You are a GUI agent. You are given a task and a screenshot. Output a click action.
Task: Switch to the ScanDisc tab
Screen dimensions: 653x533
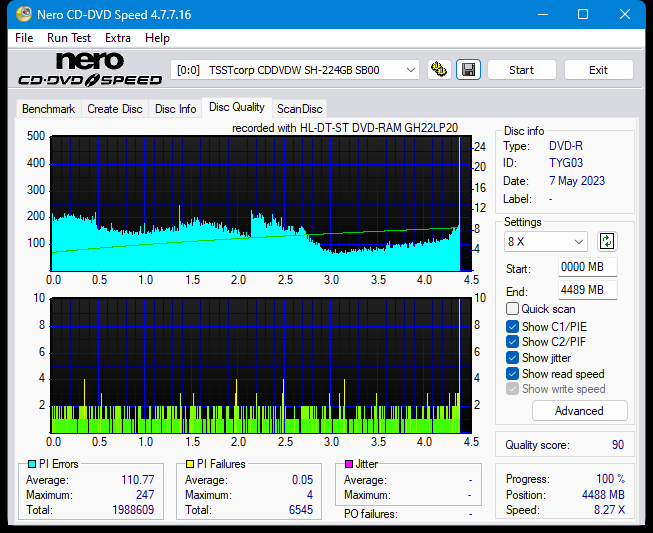[299, 109]
